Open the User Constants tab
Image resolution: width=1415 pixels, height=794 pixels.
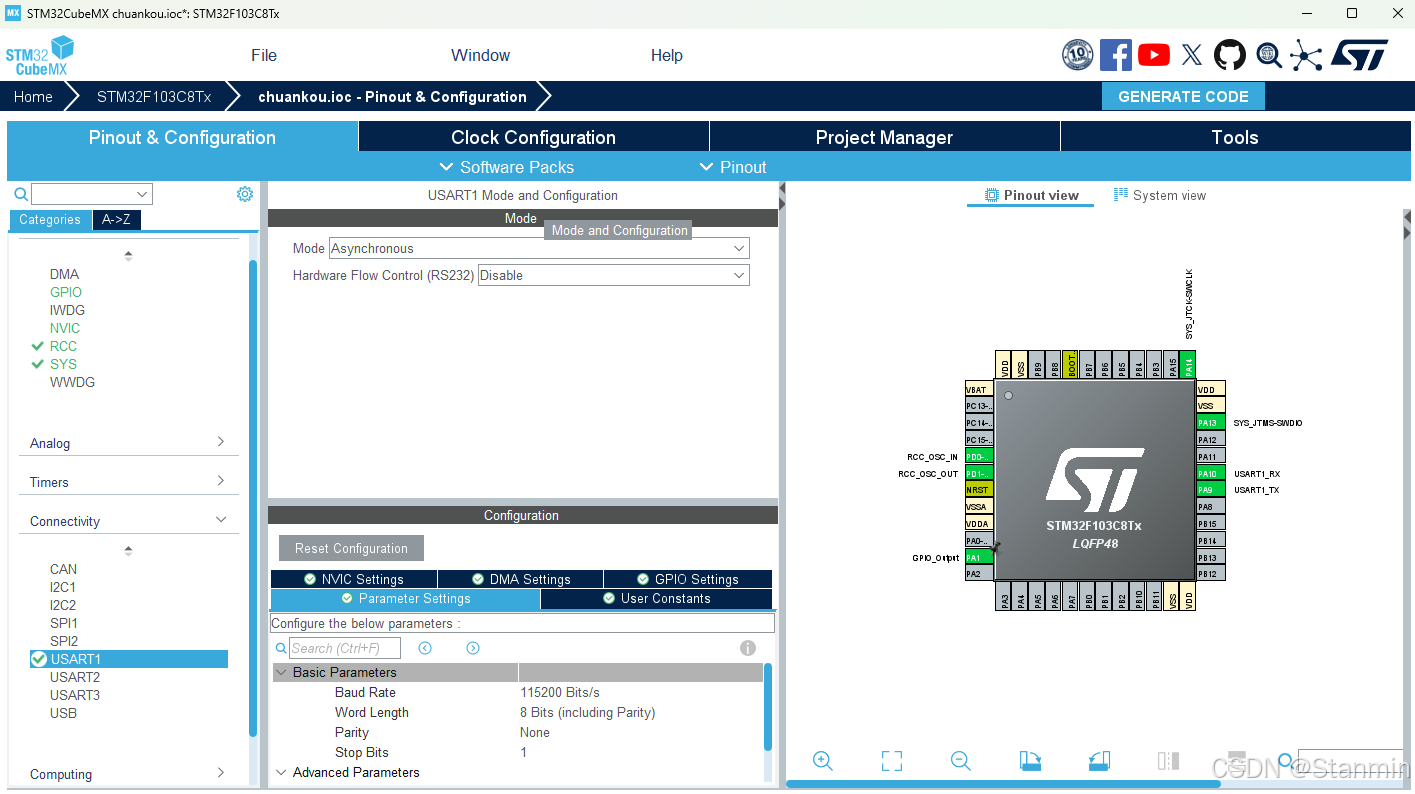[656, 598]
